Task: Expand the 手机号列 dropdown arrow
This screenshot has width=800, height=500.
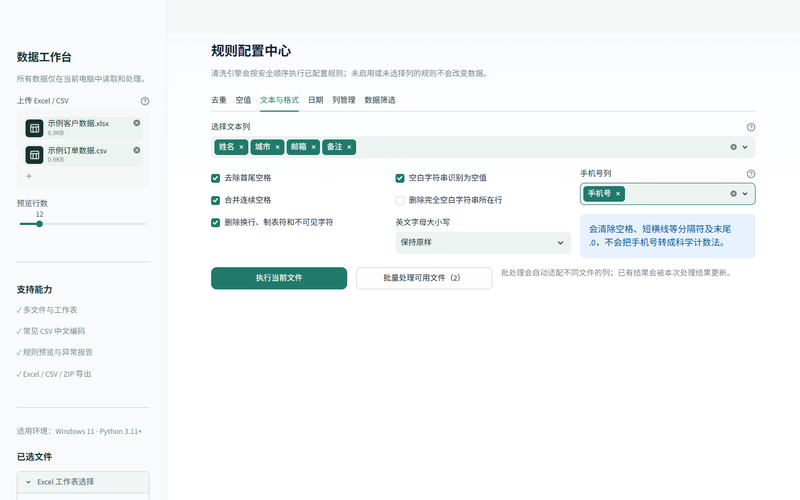Action: pos(745,194)
